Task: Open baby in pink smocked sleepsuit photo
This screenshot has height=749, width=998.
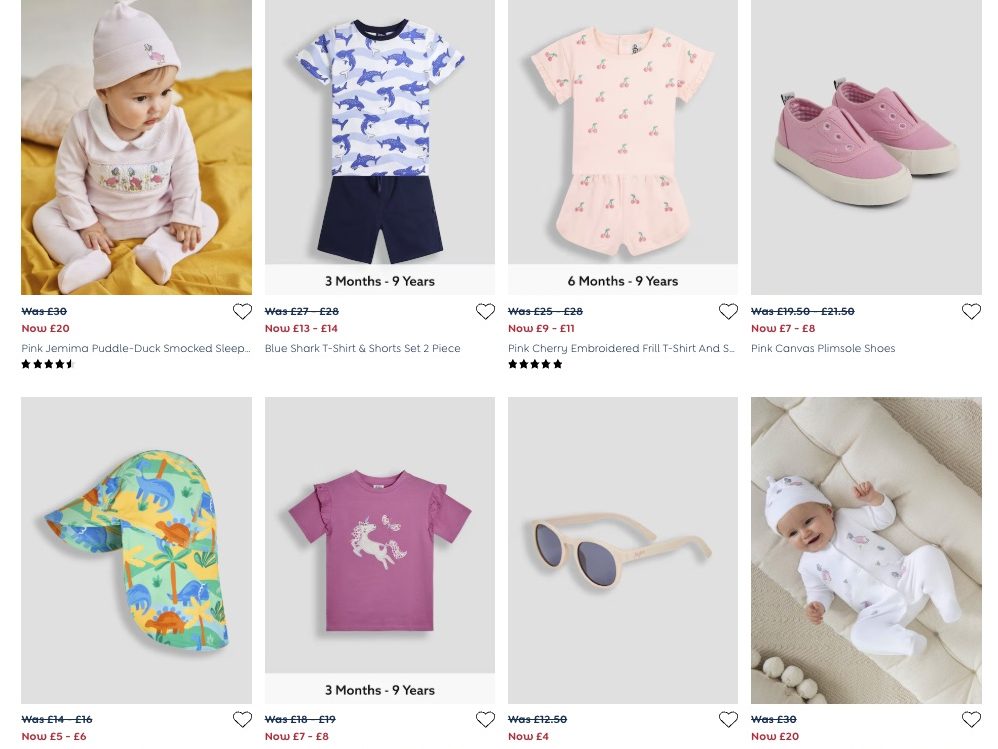Action: [x=136, y=147]
